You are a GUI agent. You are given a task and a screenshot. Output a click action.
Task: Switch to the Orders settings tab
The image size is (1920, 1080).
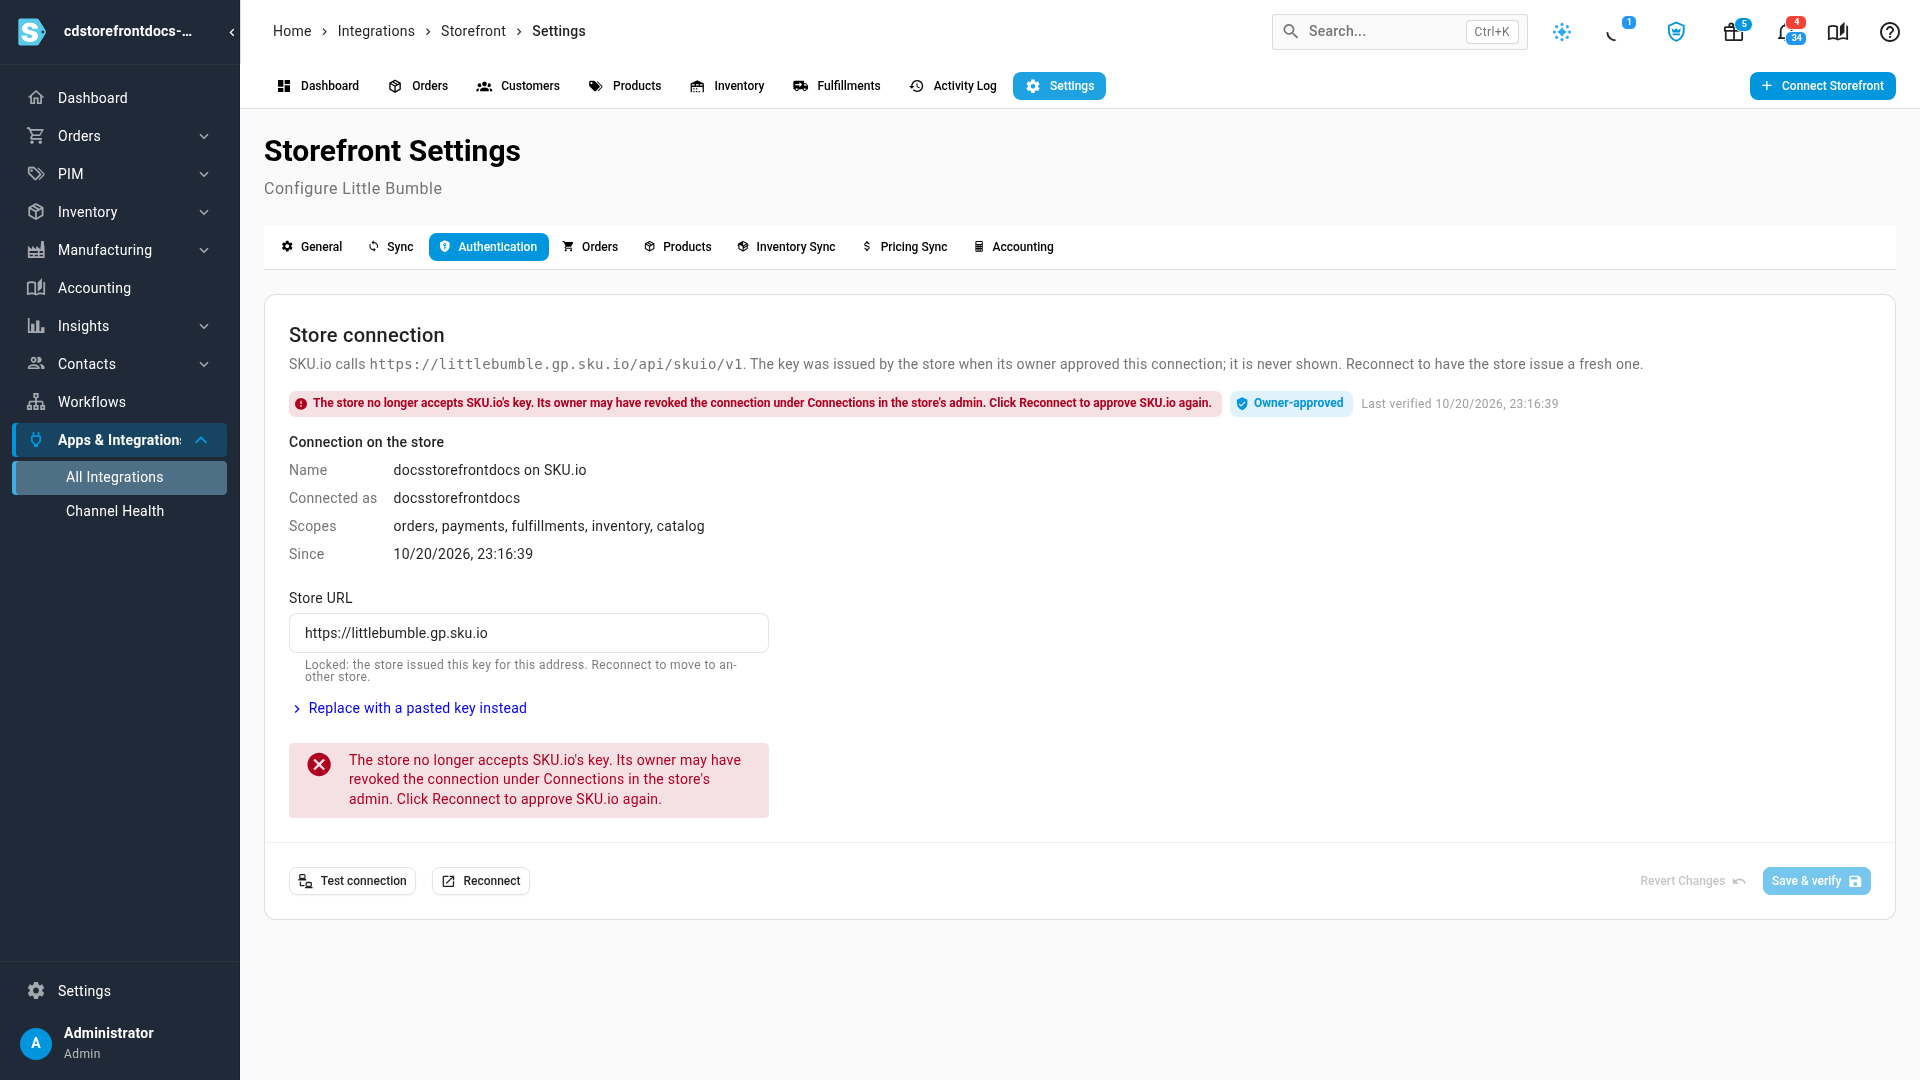(x=590, y=247)
